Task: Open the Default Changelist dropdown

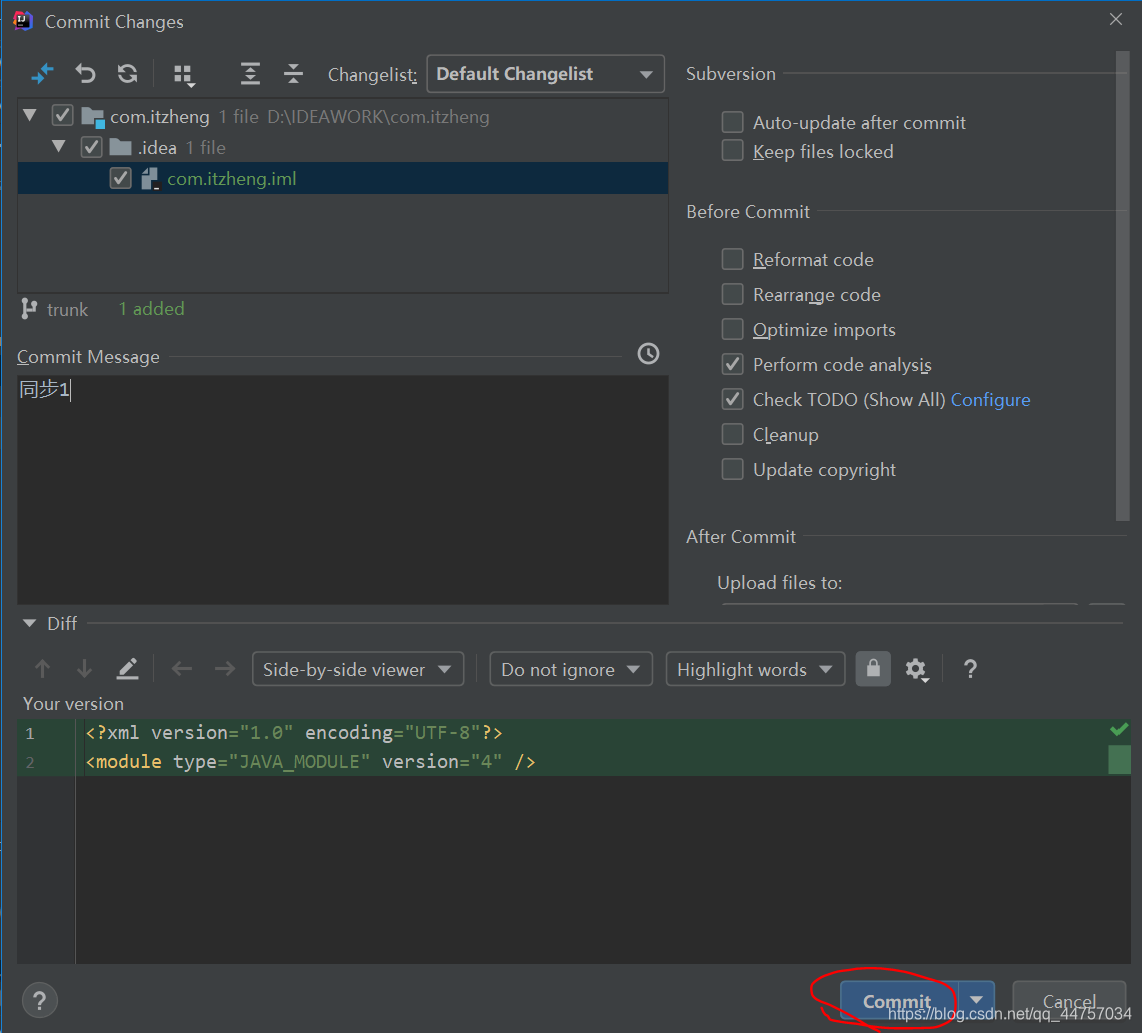Action: click(545, 74)
